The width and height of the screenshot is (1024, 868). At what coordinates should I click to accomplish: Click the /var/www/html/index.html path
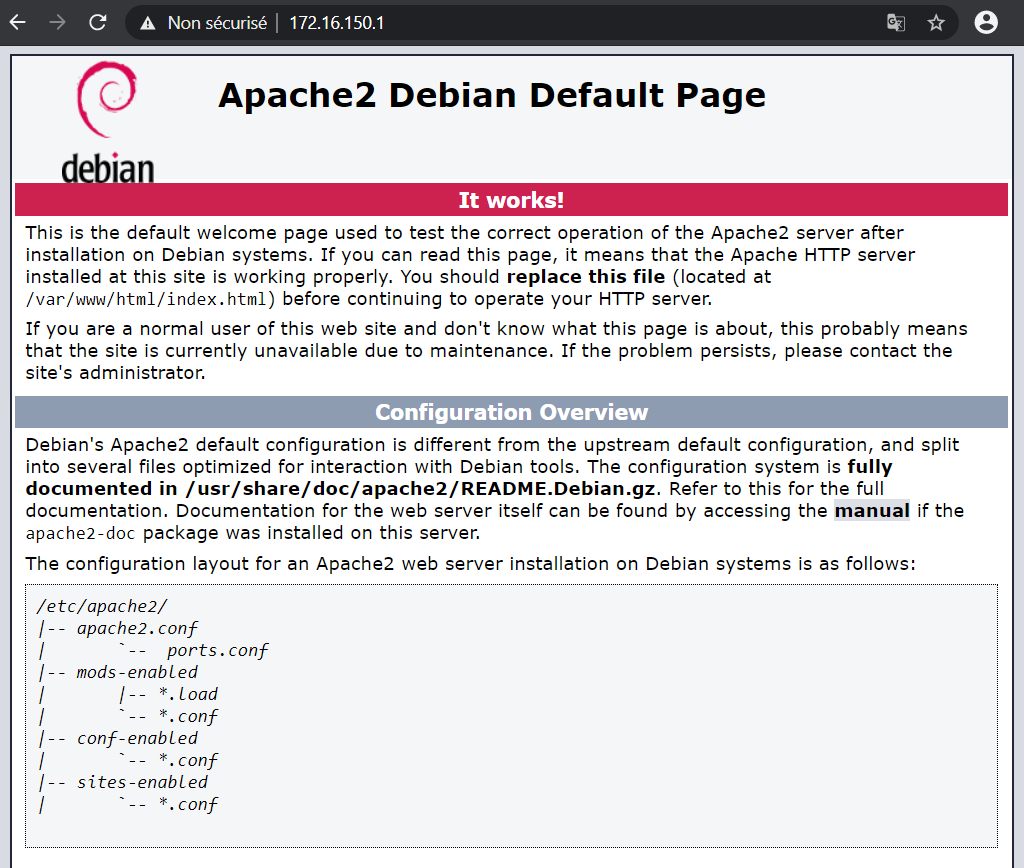point(150,299)
